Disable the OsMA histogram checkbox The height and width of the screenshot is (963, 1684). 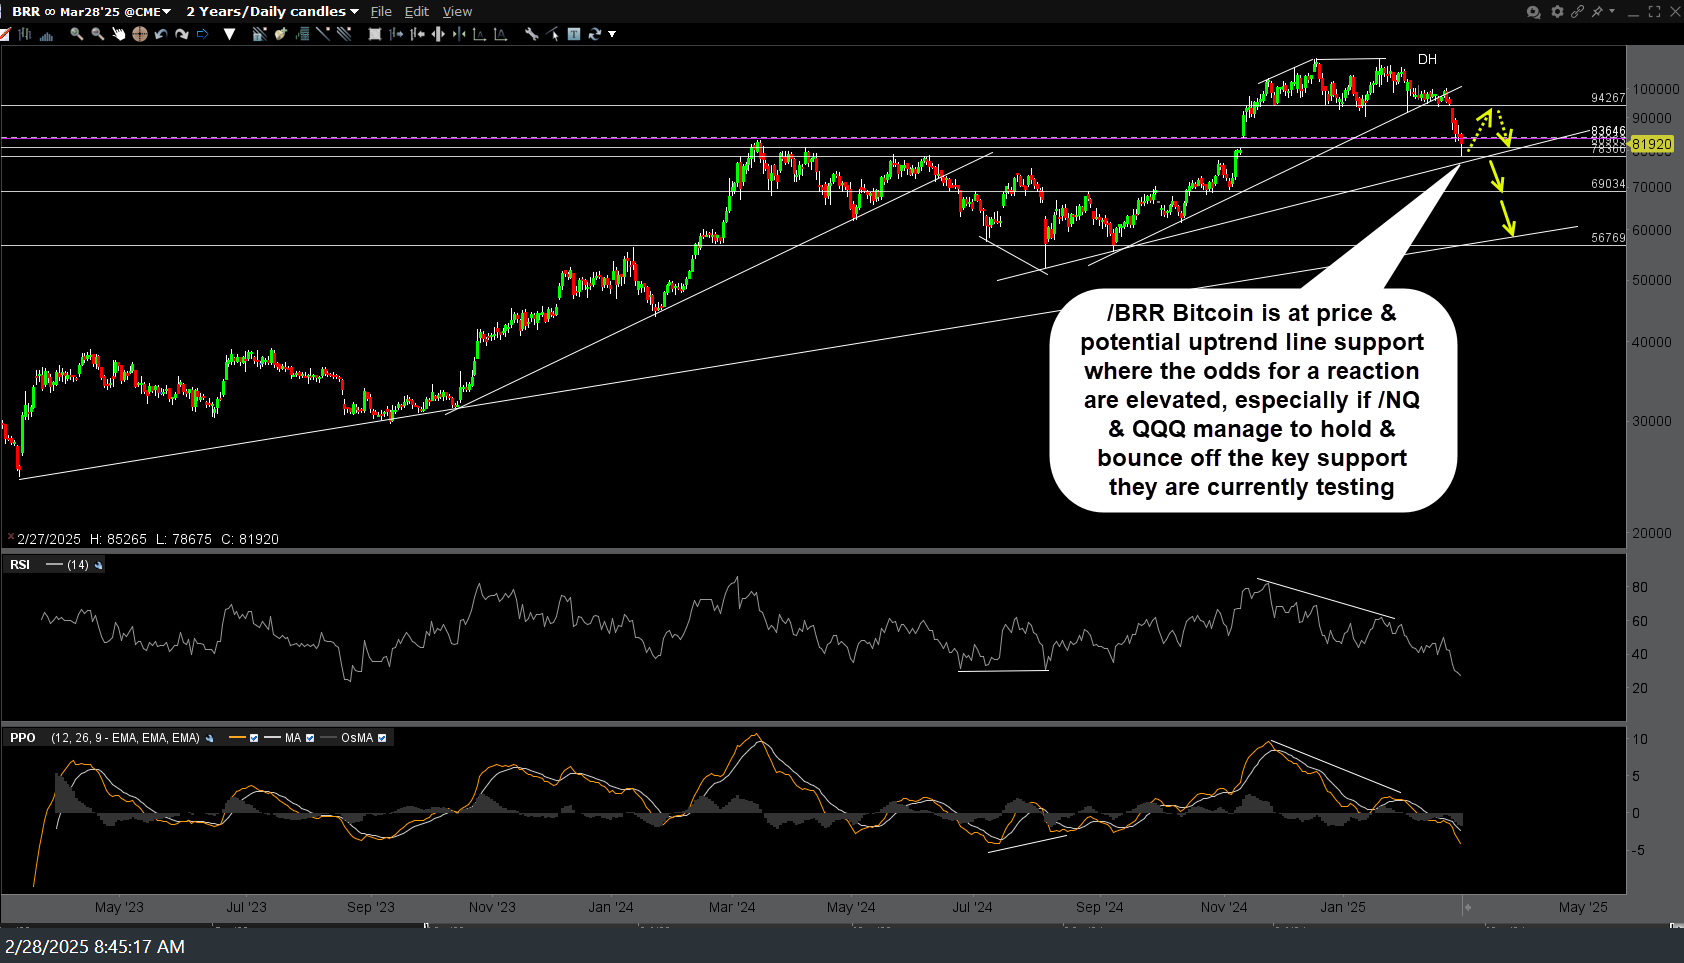(x=382, y=738)
